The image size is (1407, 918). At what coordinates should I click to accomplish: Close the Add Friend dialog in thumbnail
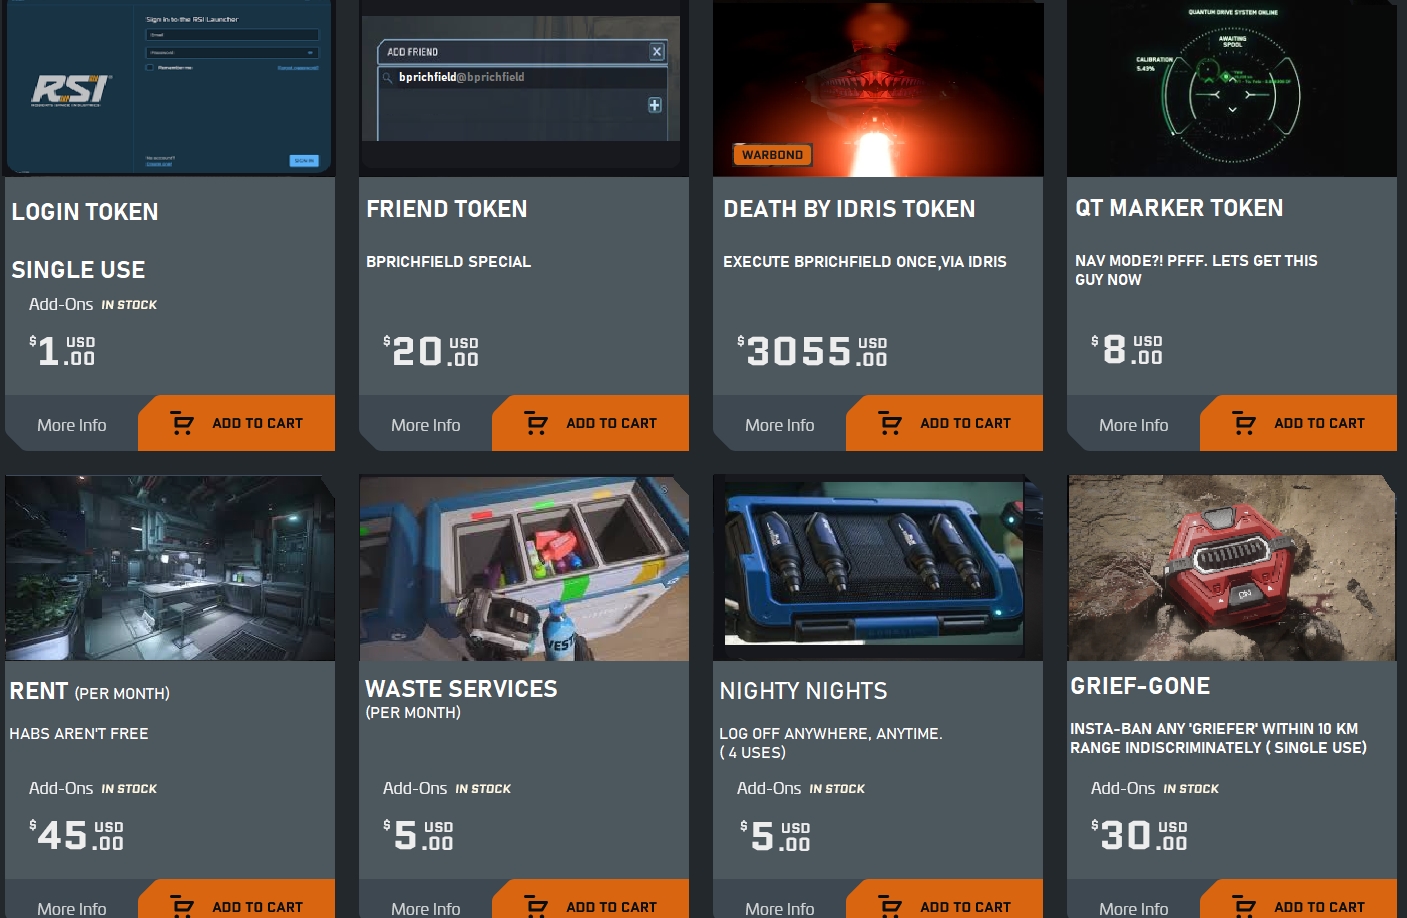click(x=657, y=52)
